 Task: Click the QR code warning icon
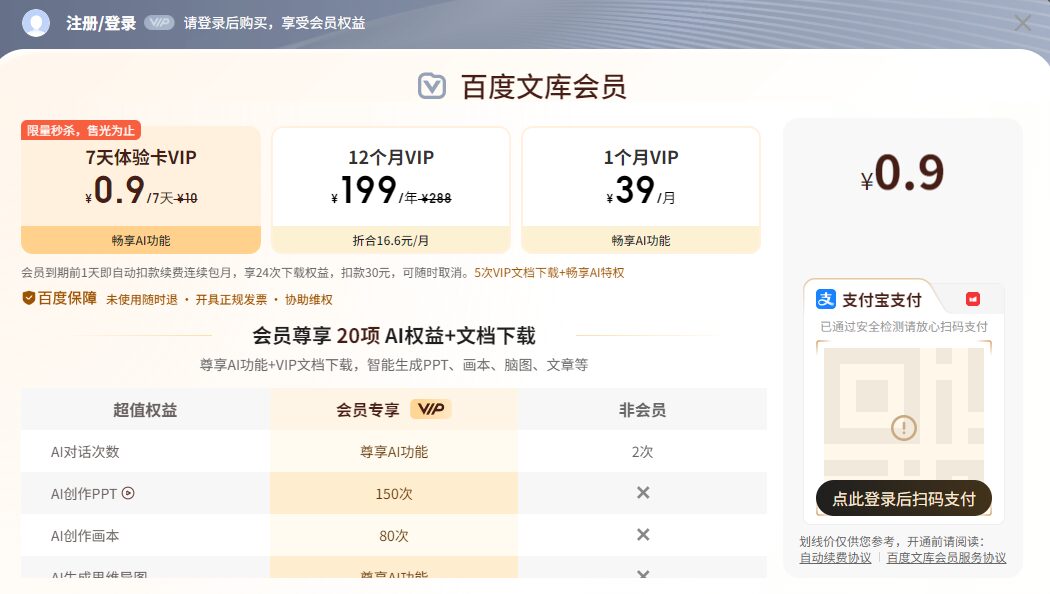point(904,428)
